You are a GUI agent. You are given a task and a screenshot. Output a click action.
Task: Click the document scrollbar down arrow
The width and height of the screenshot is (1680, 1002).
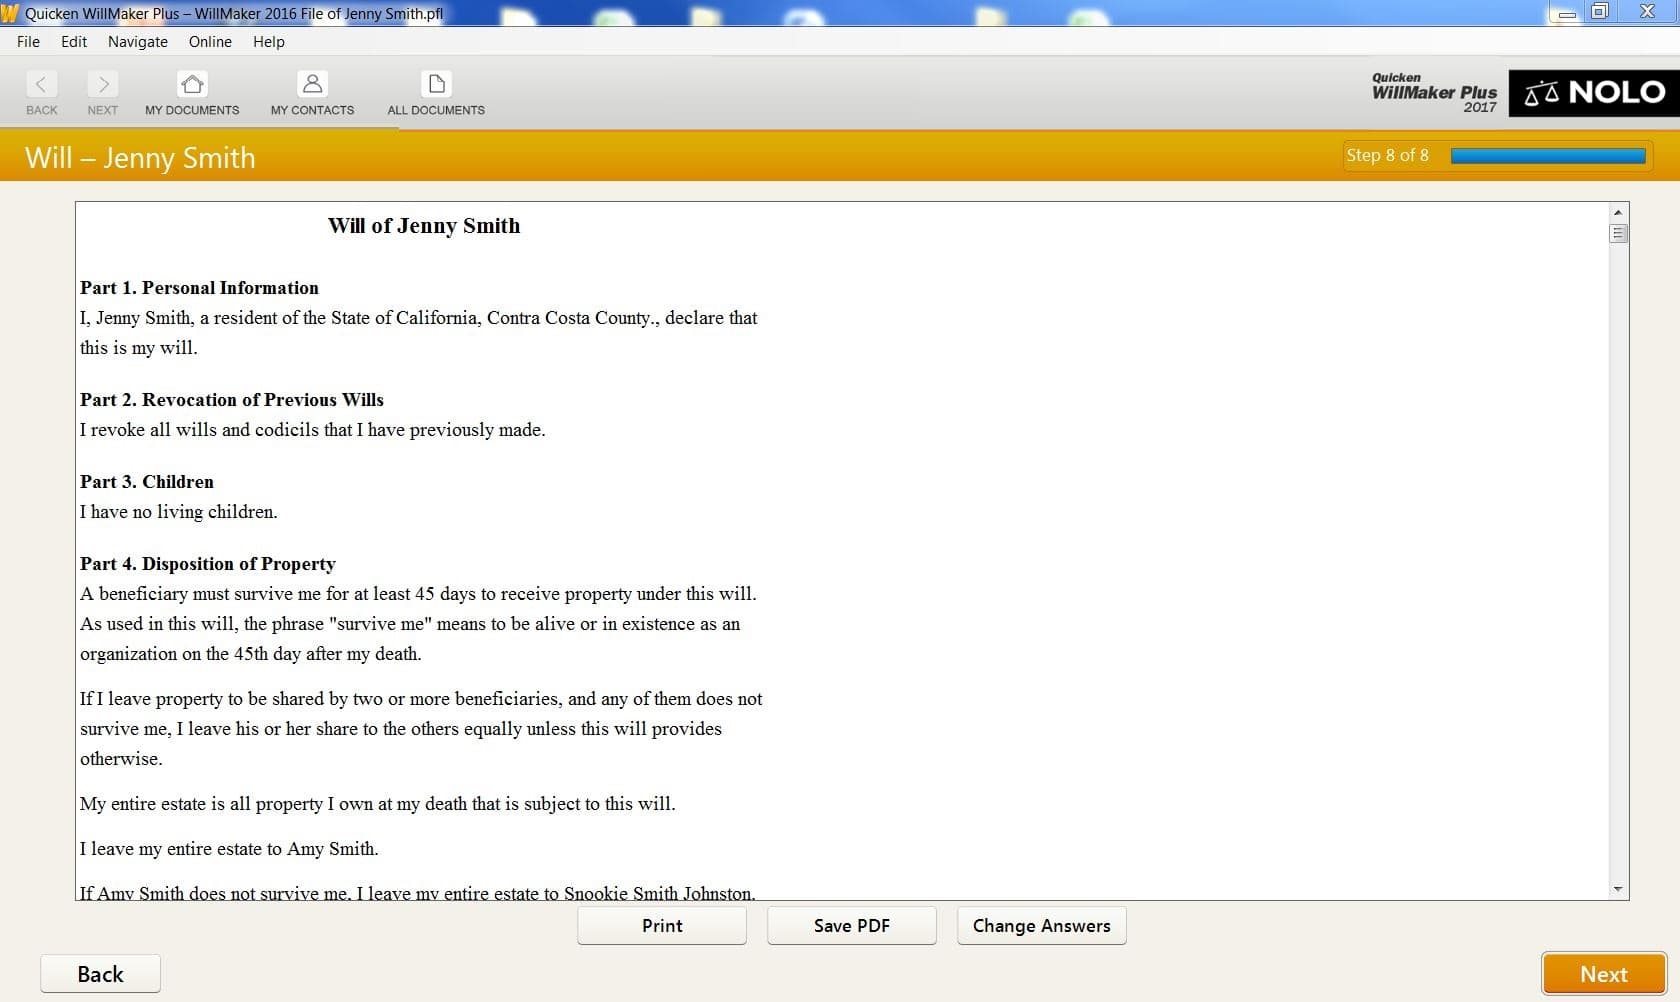click(1618, 889)
